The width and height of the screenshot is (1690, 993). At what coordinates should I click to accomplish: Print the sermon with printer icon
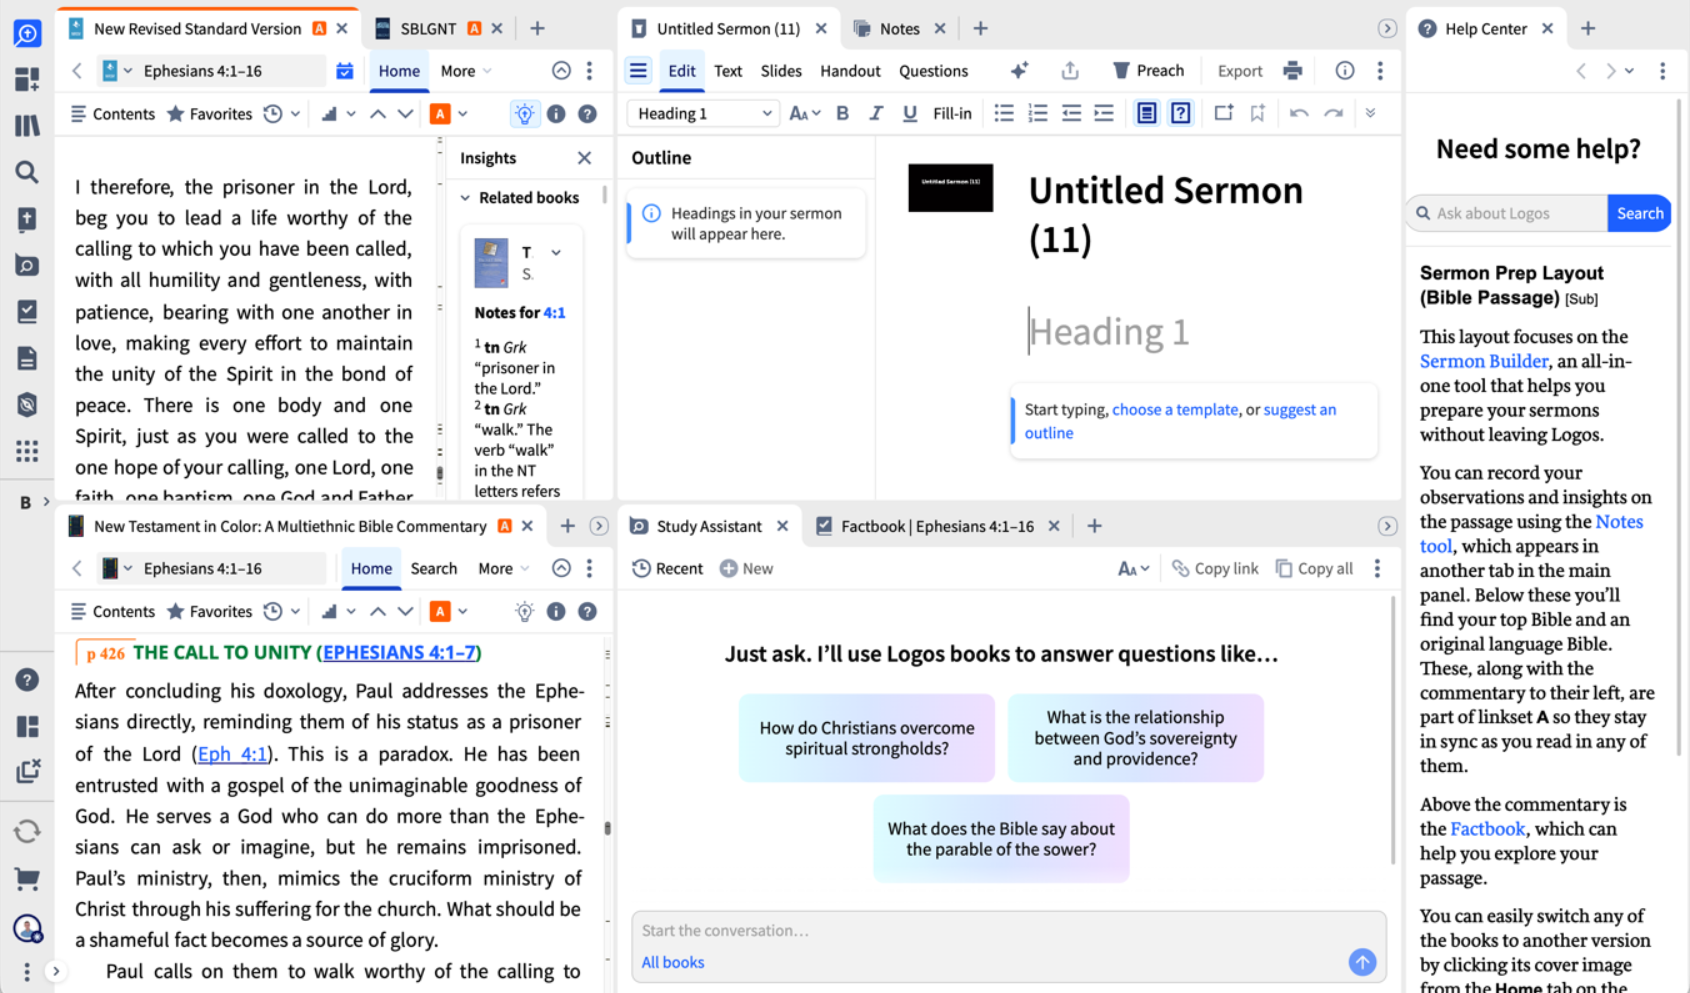[x=1293, y=70]
